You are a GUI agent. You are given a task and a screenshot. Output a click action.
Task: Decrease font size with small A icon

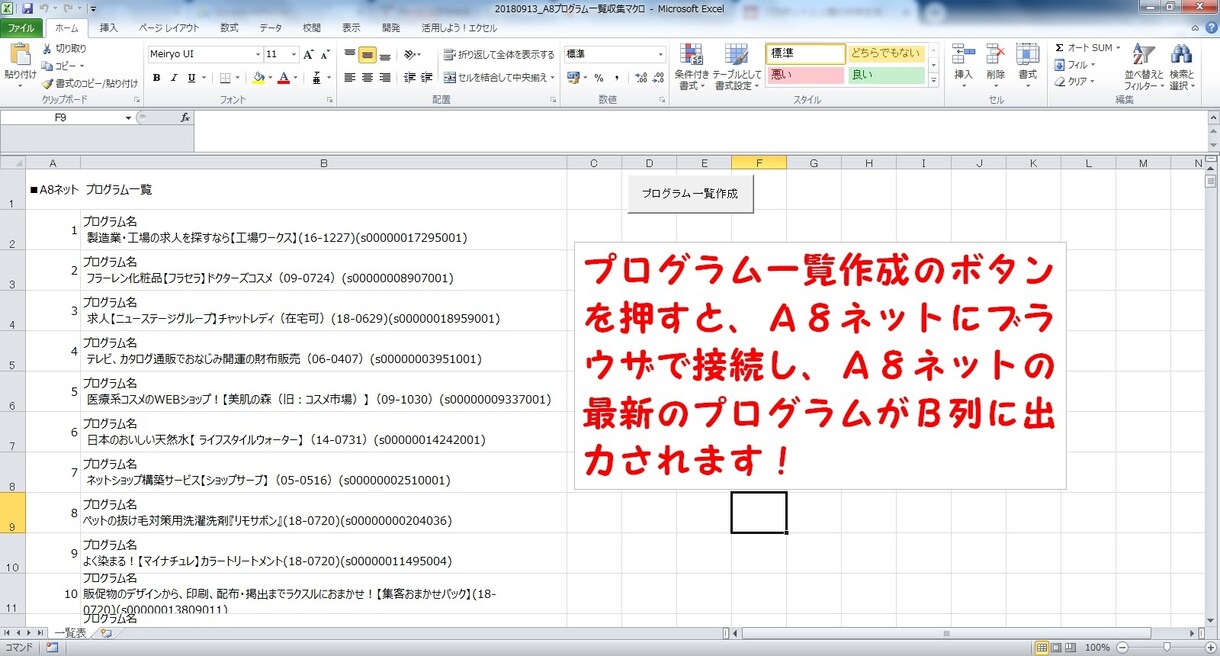click(325, 55)
